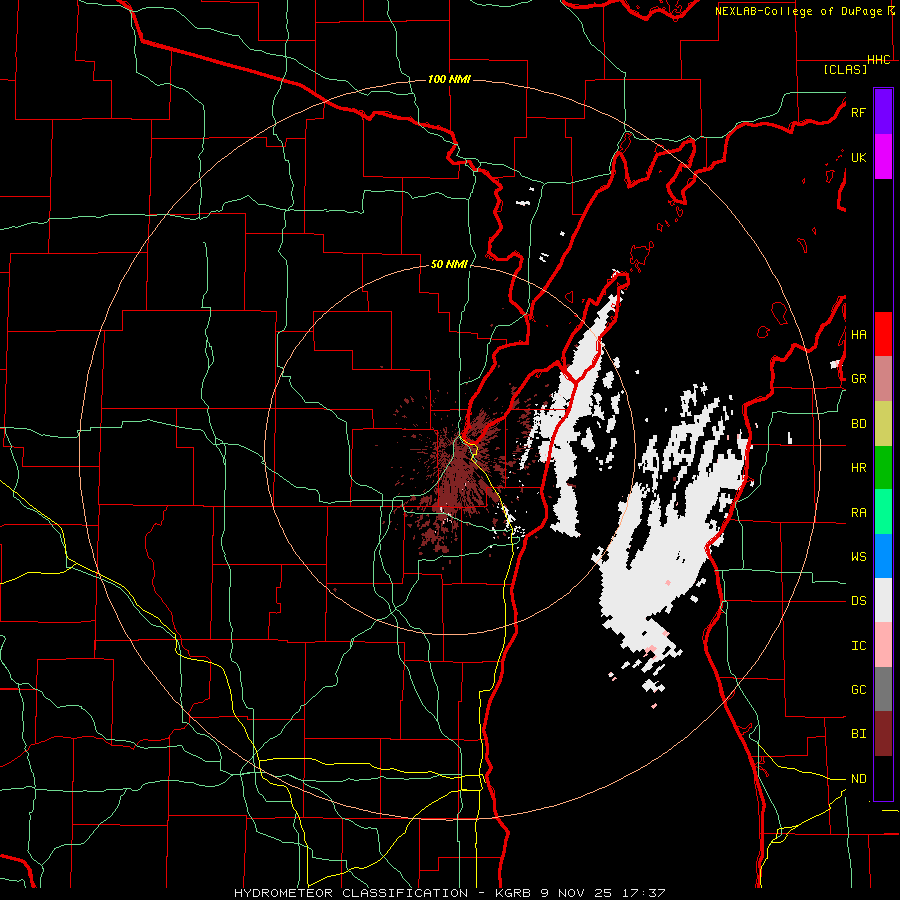Click the ND legend label
Viewport: 900px width, 900px height.
coord(858,779)
